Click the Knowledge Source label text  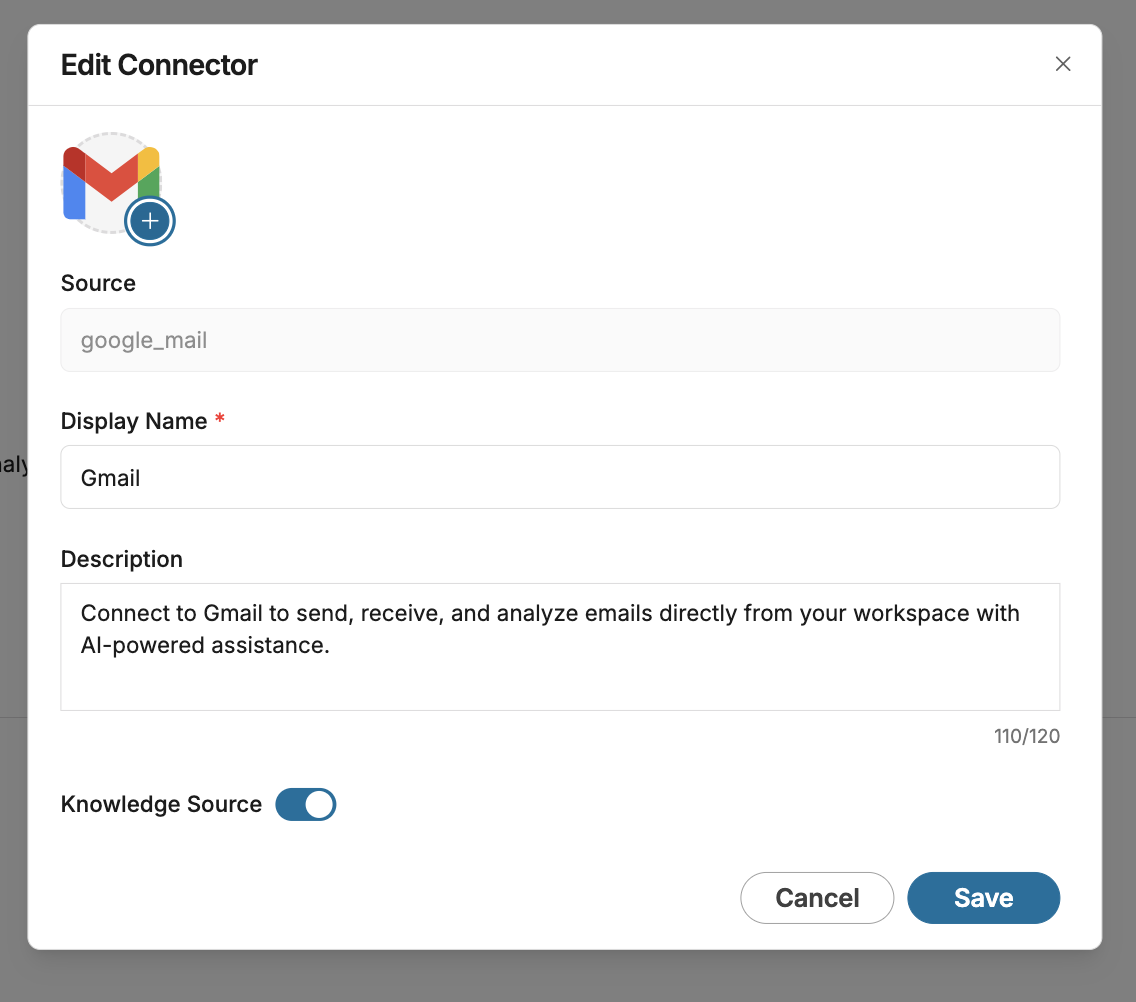point(161,804)
